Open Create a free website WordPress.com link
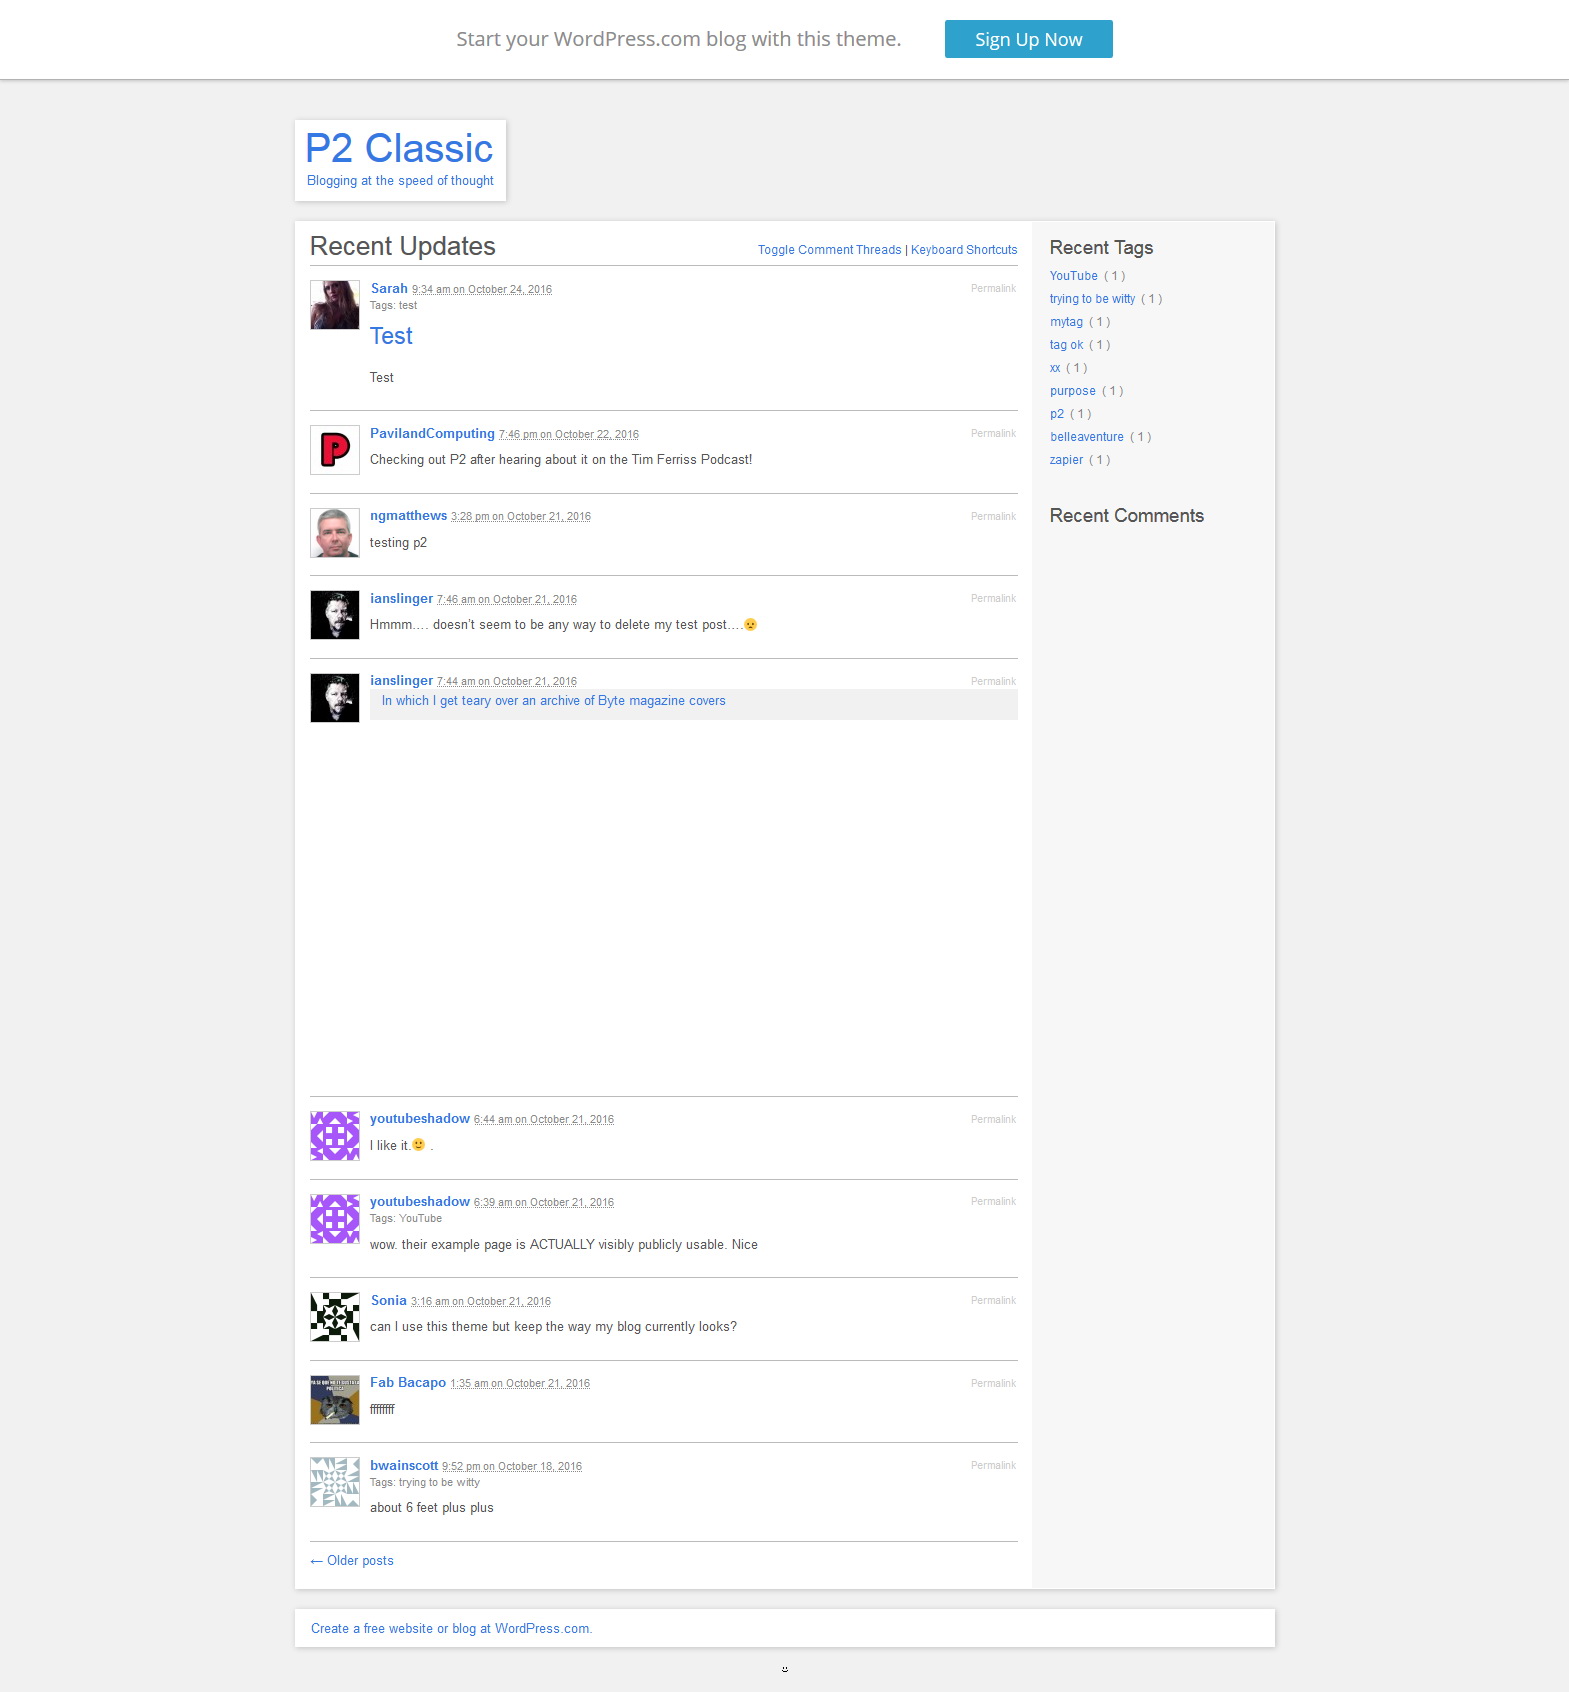Image resolution: width=1569 pixels, height=1692 pixels. tap(451, 1628)
